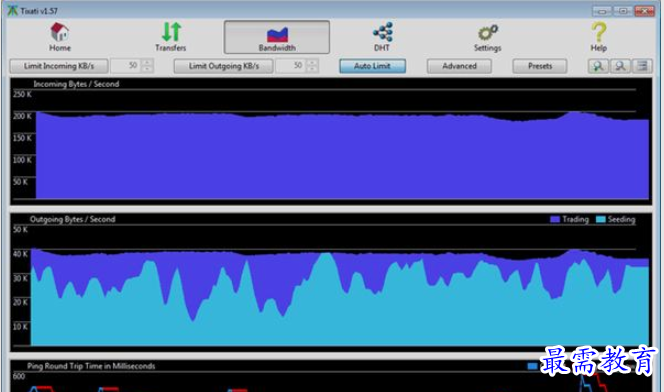The width and height of the screenshot is (664, 392).
Task: Zoom in on the bandwidth graphs
Action: pos(598,66)
